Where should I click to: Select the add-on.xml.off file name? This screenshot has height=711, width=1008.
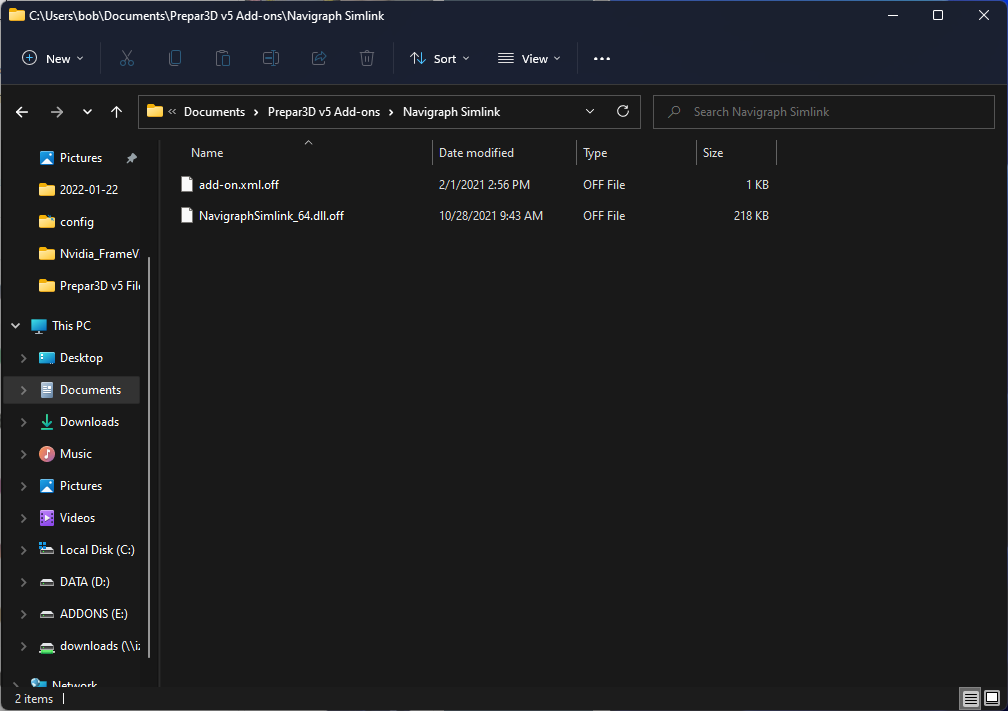point(238,184)
